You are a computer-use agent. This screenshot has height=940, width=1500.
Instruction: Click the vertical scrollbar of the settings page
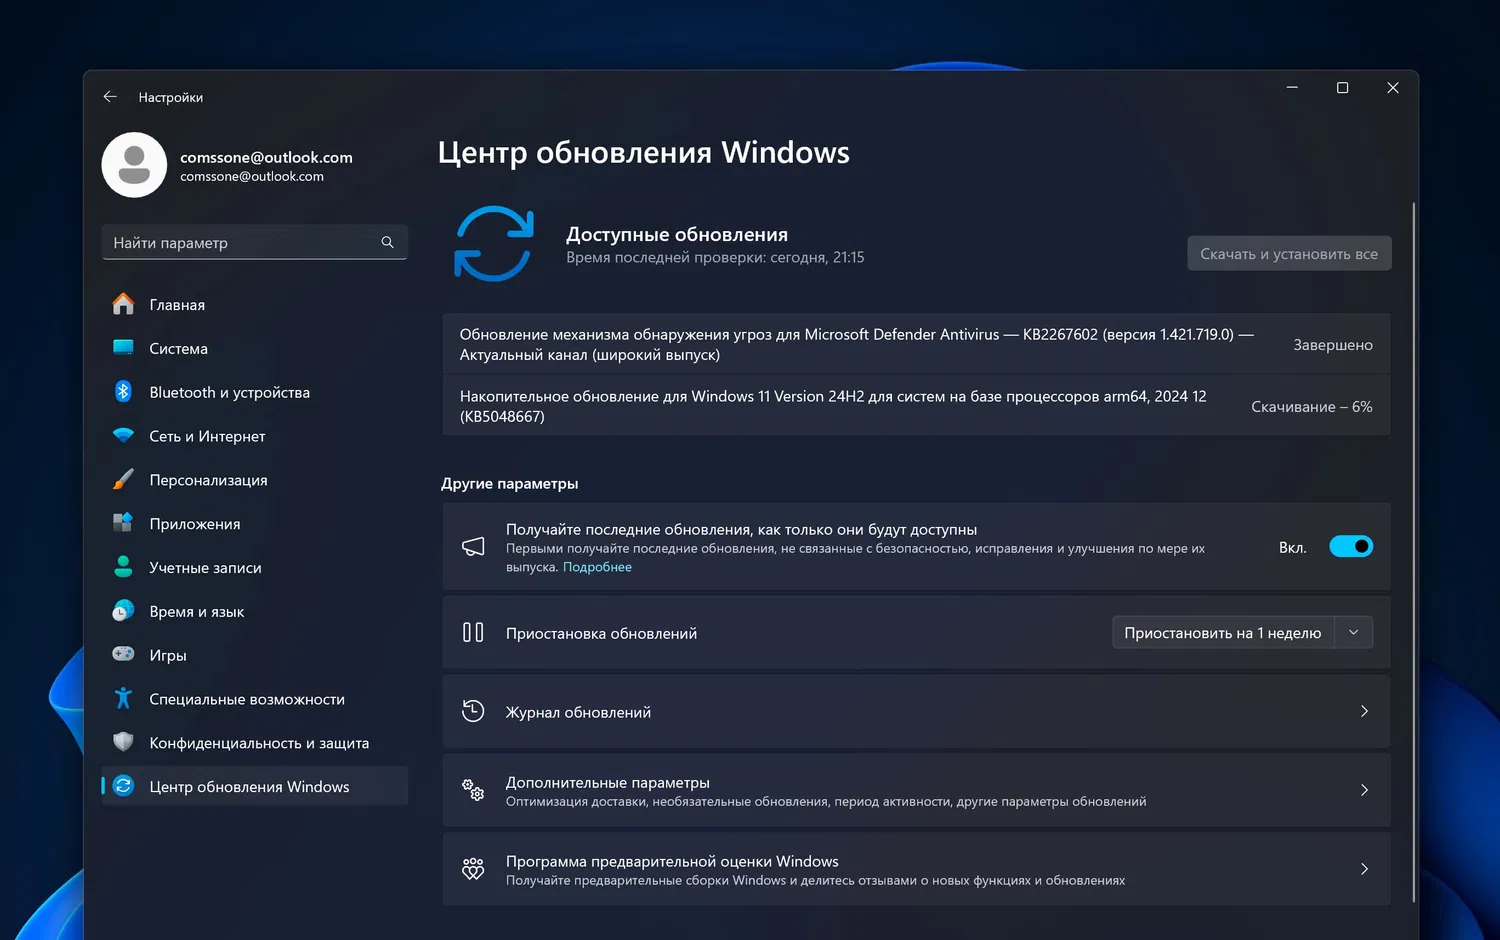pos(1413,550)
